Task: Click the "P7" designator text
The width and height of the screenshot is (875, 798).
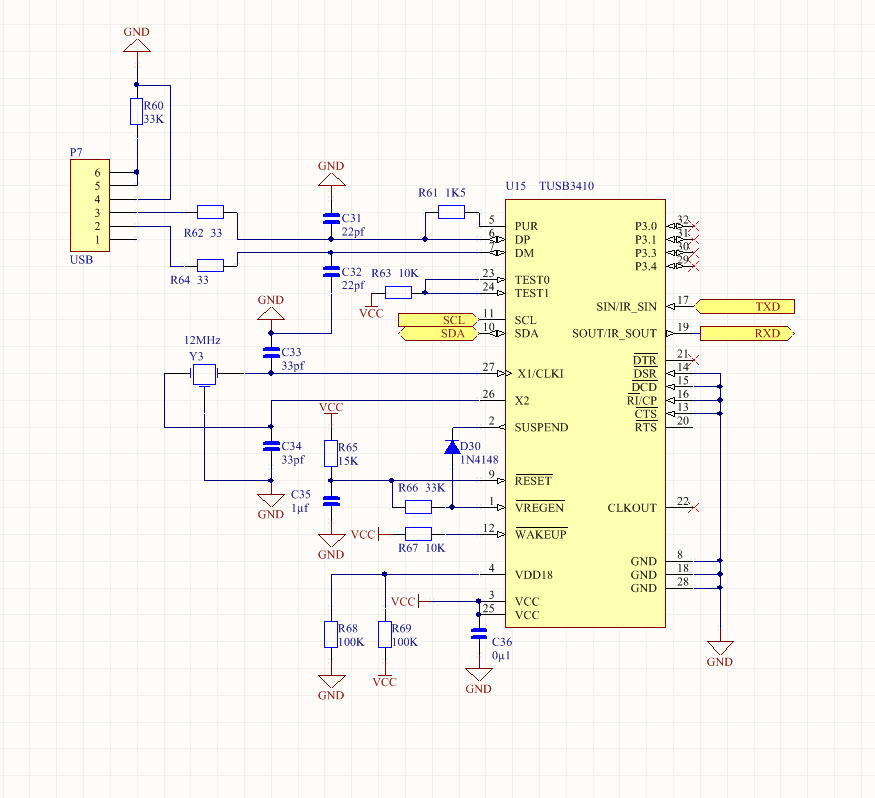Action: [76, 152]
